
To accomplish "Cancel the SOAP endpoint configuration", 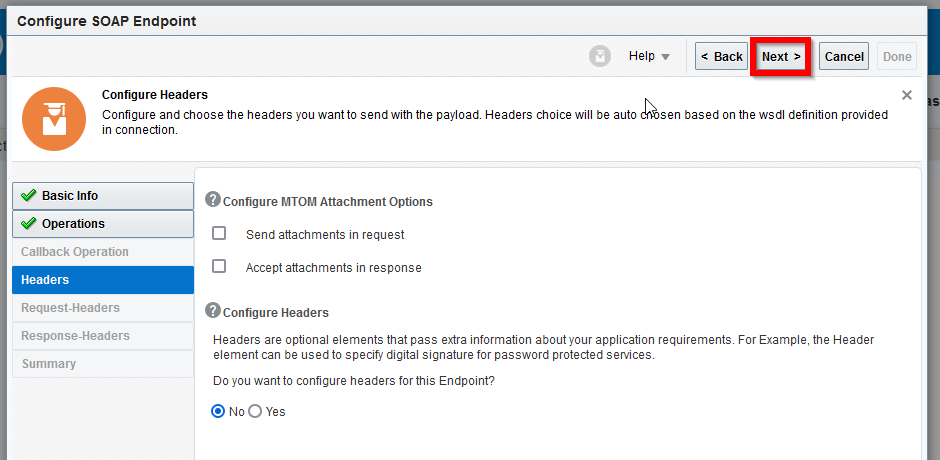I will tap(844, 56).
